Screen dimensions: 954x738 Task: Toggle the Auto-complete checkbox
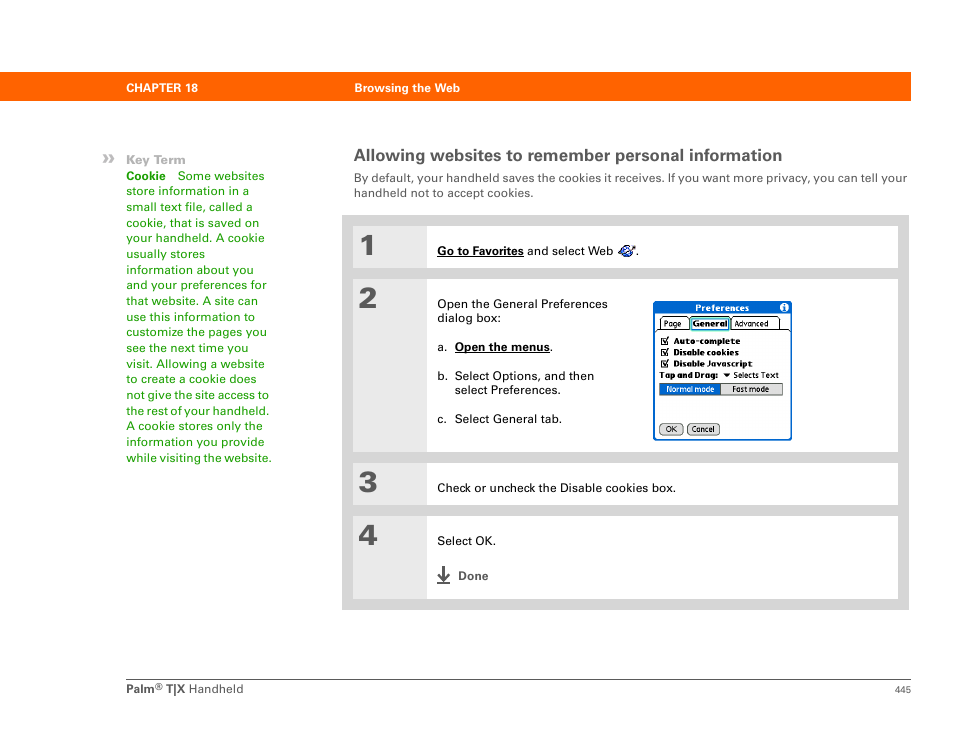(665, 341)
